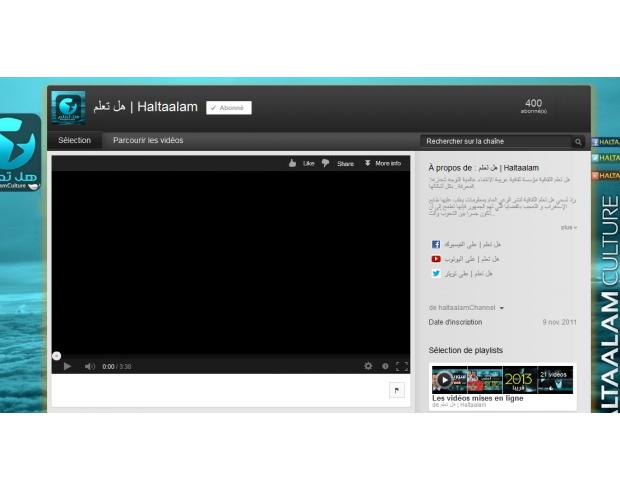Screen dimensions: 620x490
Task: Mute the video using speaker icon
Action: tap(90, 367)
